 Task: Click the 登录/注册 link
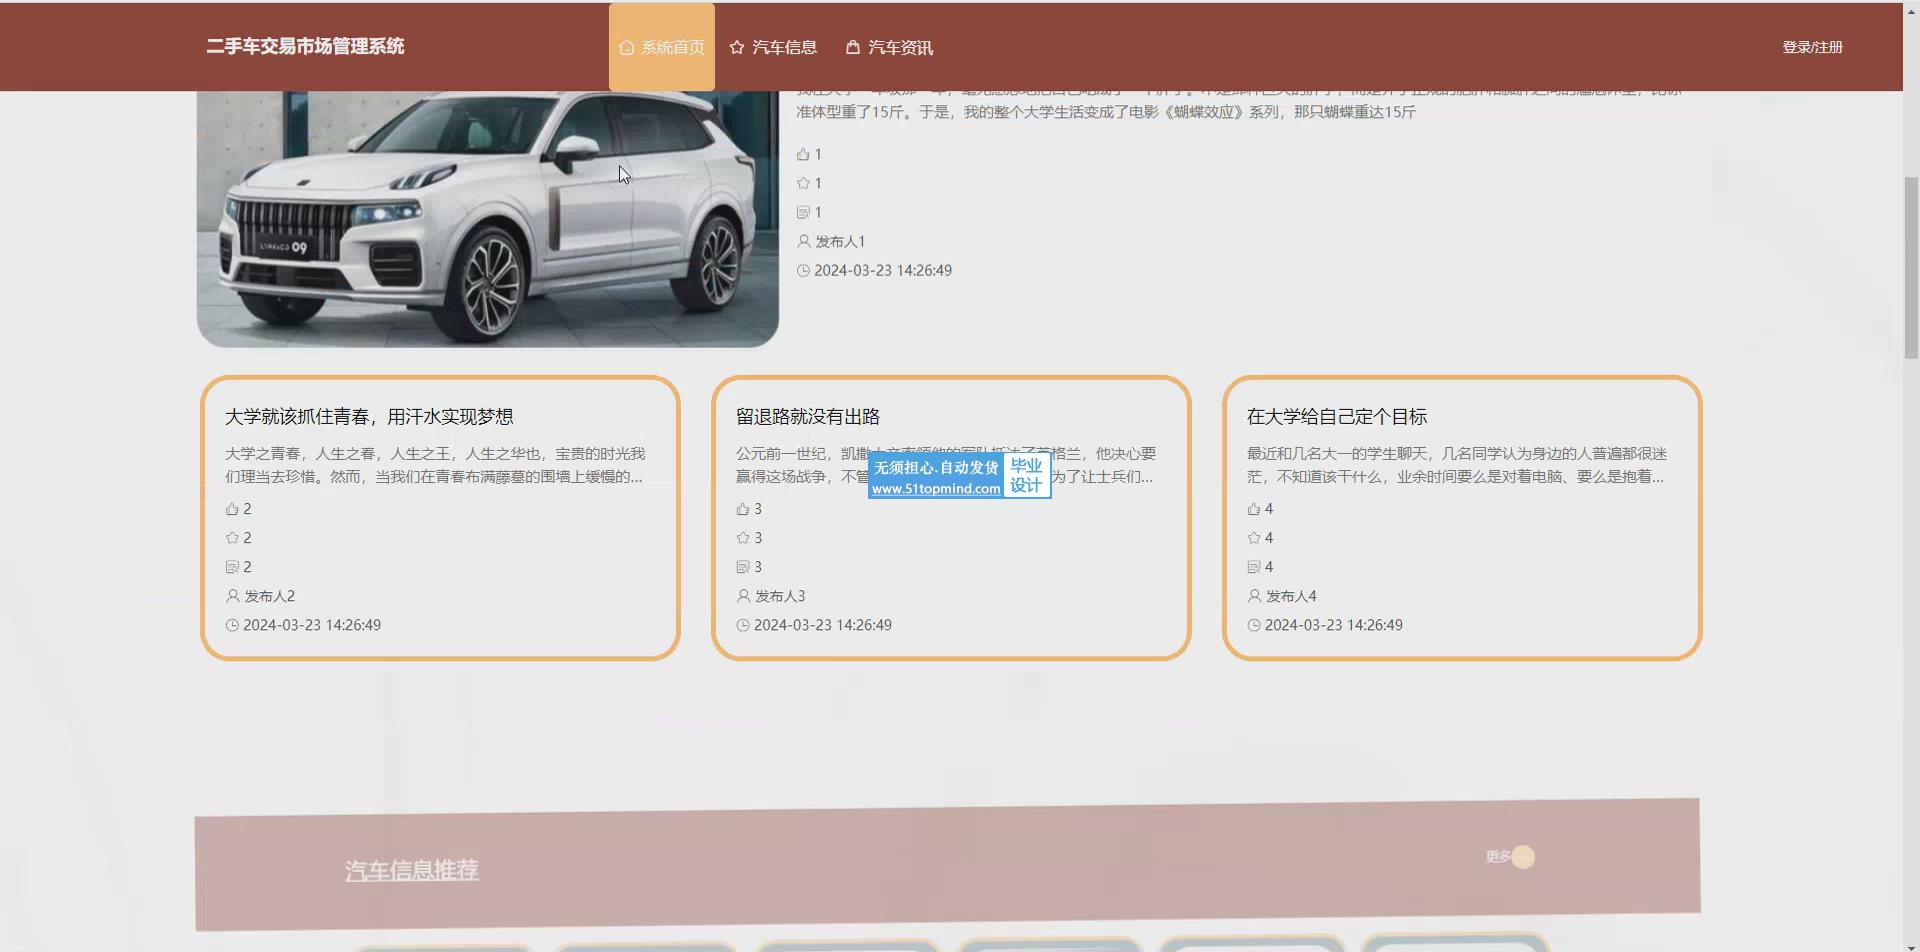[1812, 47]
